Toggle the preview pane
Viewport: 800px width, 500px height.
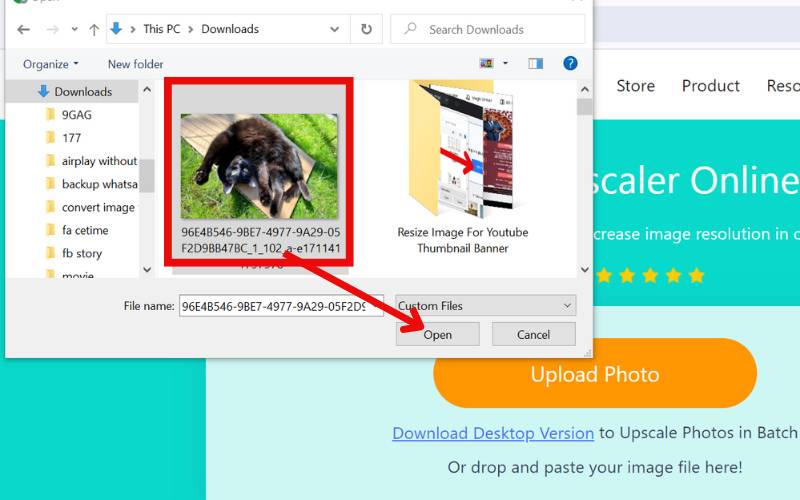tap(536, 63)
